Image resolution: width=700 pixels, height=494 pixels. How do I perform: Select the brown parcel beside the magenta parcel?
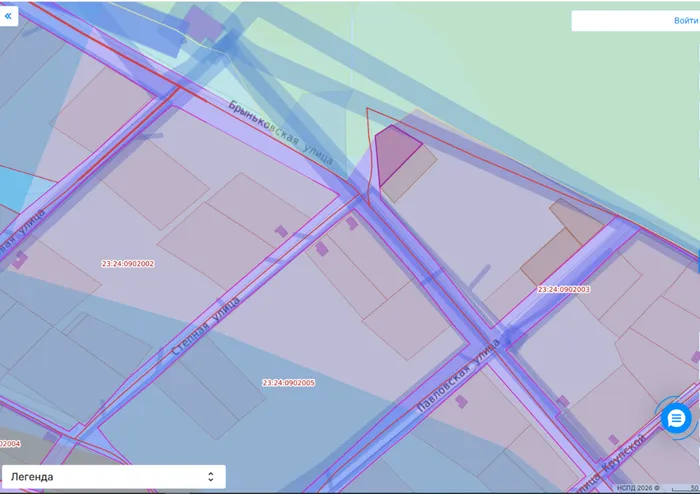tap(411, 176)
